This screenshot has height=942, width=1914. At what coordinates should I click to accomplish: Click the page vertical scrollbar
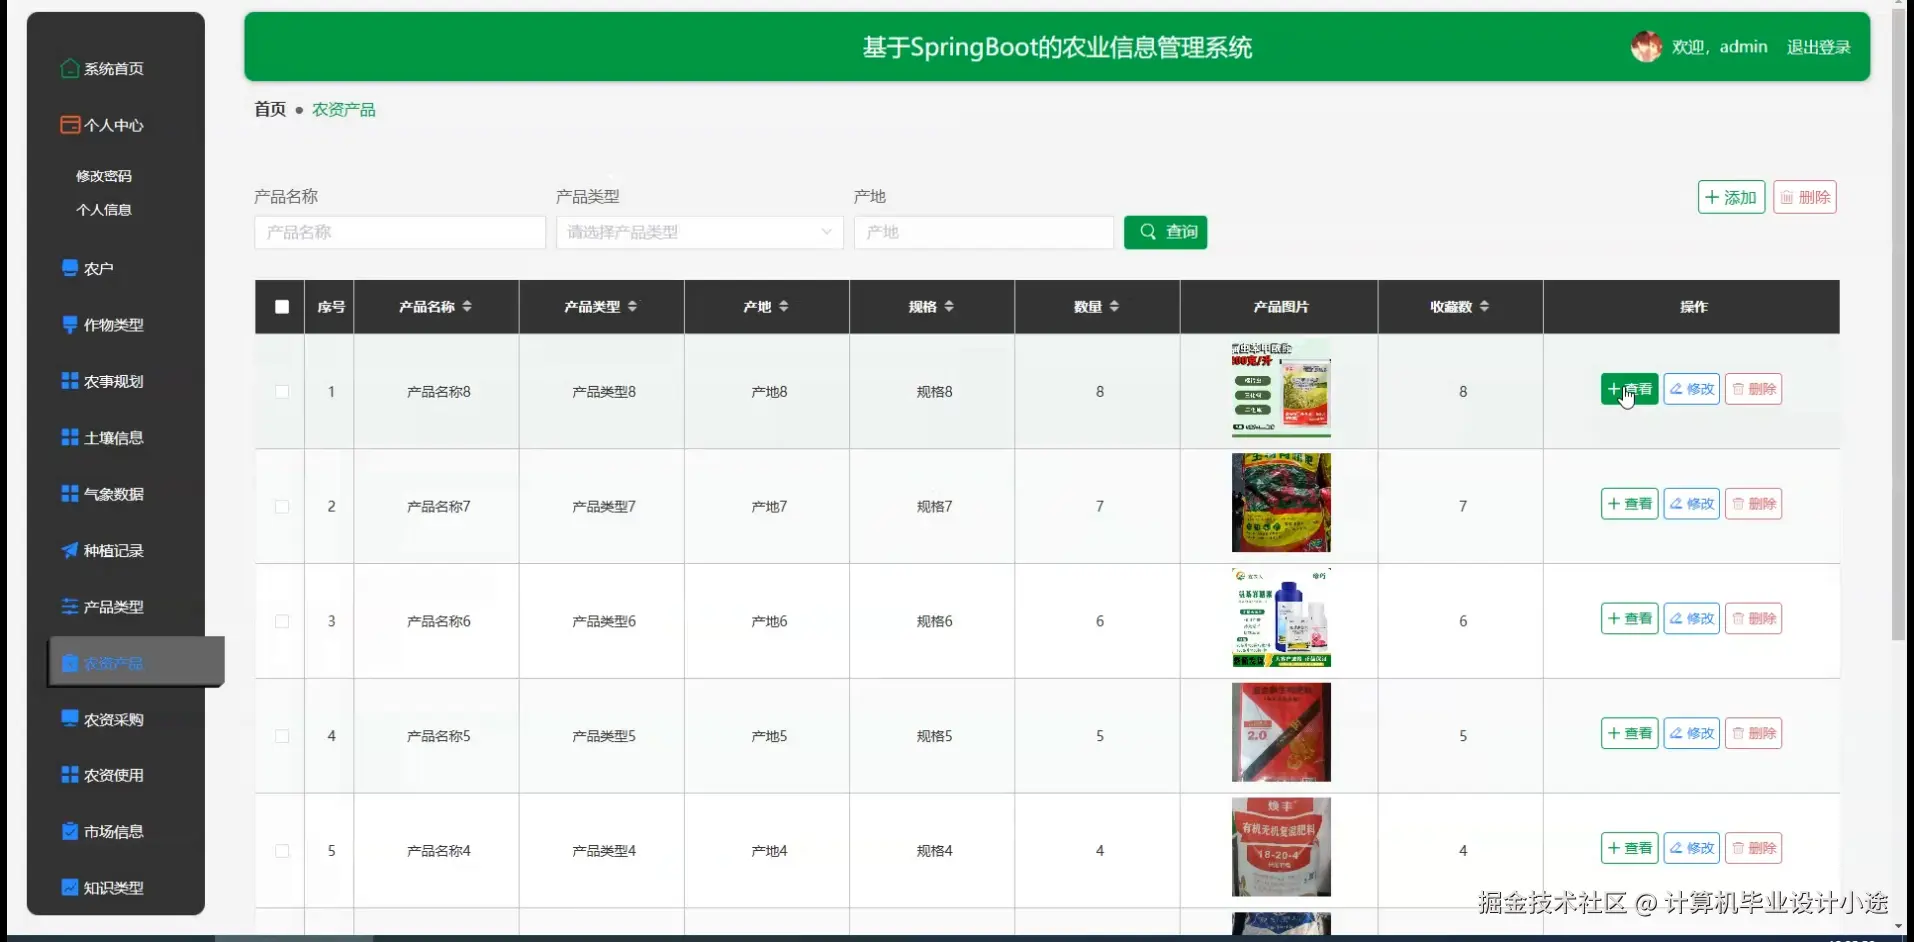[1899, 325]
